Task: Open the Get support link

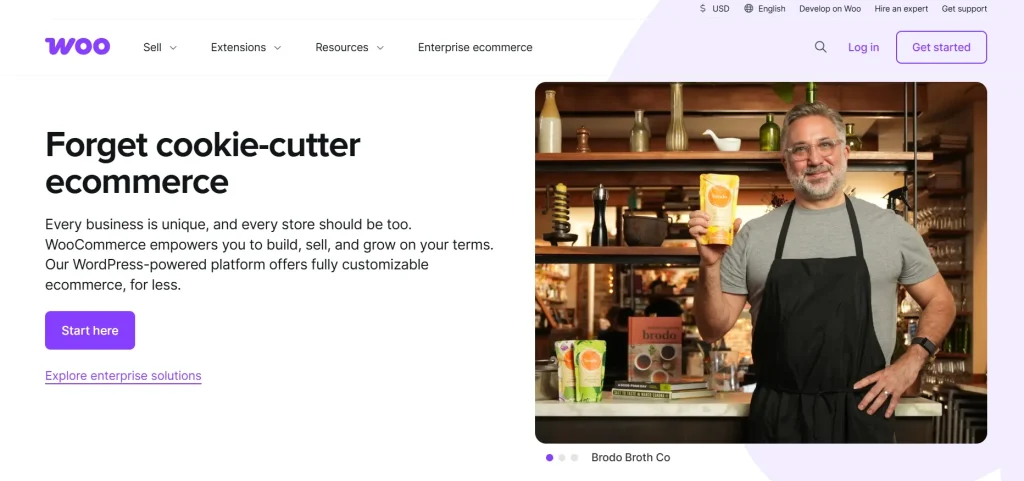Action: pos(965,8)
